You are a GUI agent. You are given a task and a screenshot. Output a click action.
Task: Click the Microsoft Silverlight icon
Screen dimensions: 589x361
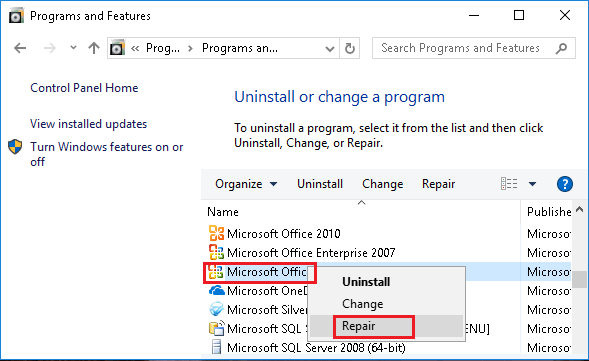click(216, 310)
